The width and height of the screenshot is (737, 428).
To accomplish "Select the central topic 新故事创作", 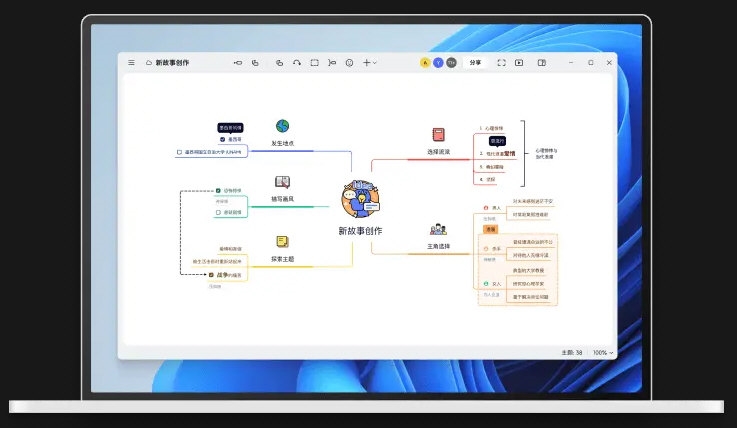I will coord(361,231).
